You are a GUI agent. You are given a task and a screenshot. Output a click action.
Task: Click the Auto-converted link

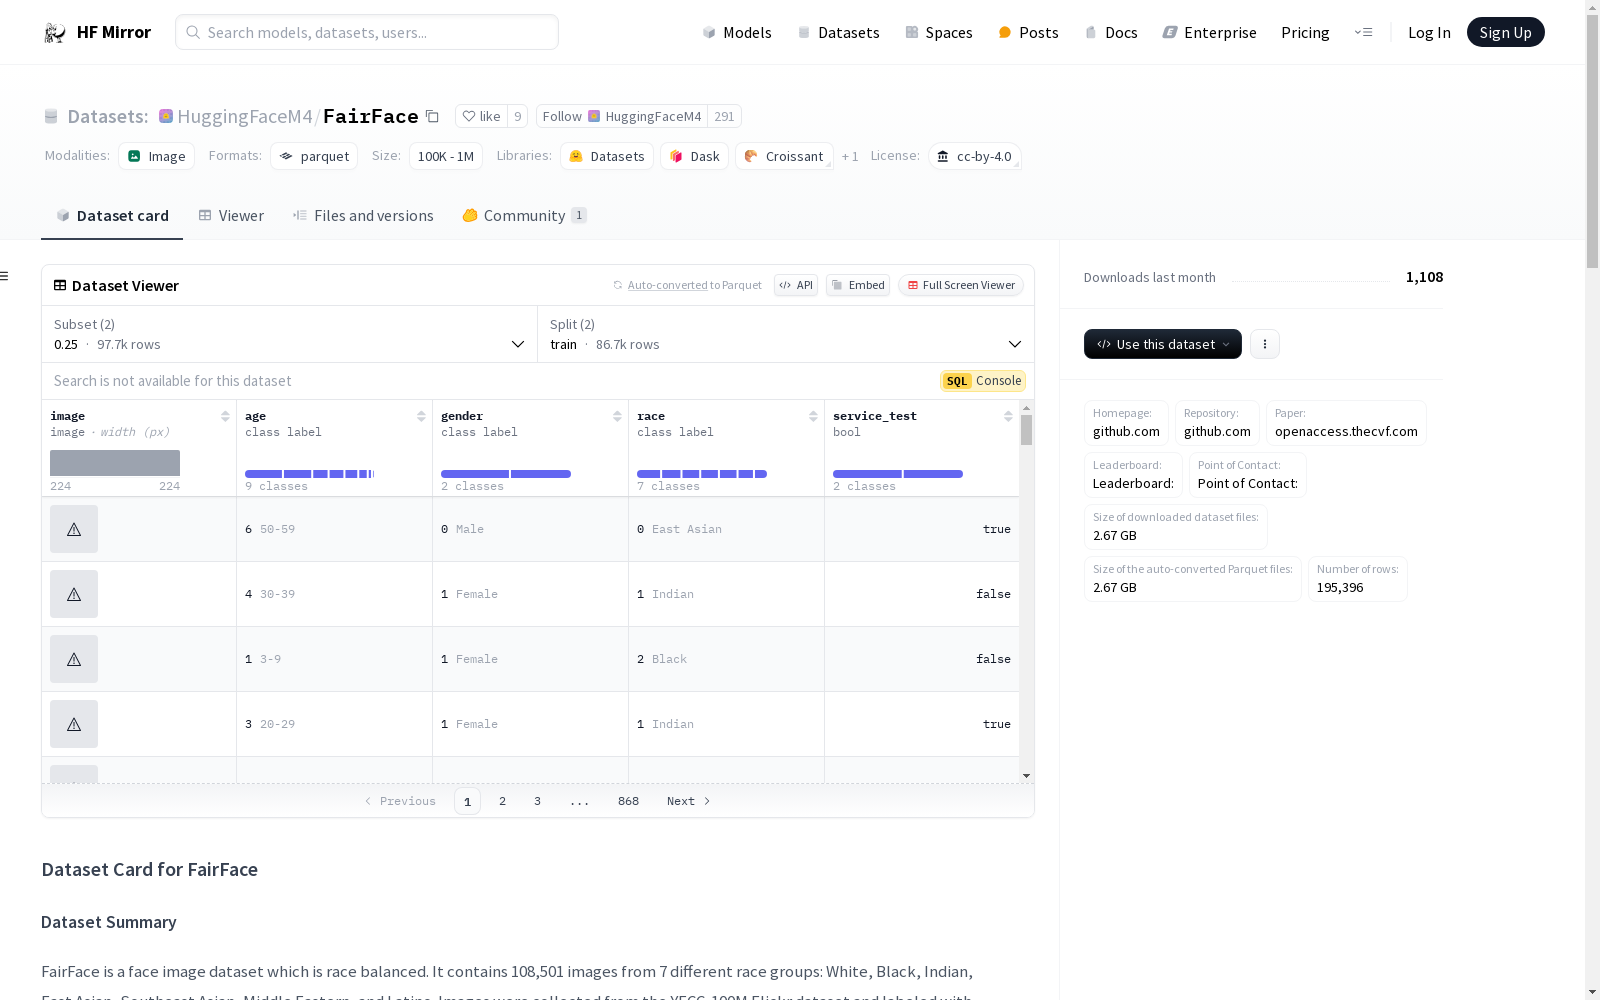point(667,285)
